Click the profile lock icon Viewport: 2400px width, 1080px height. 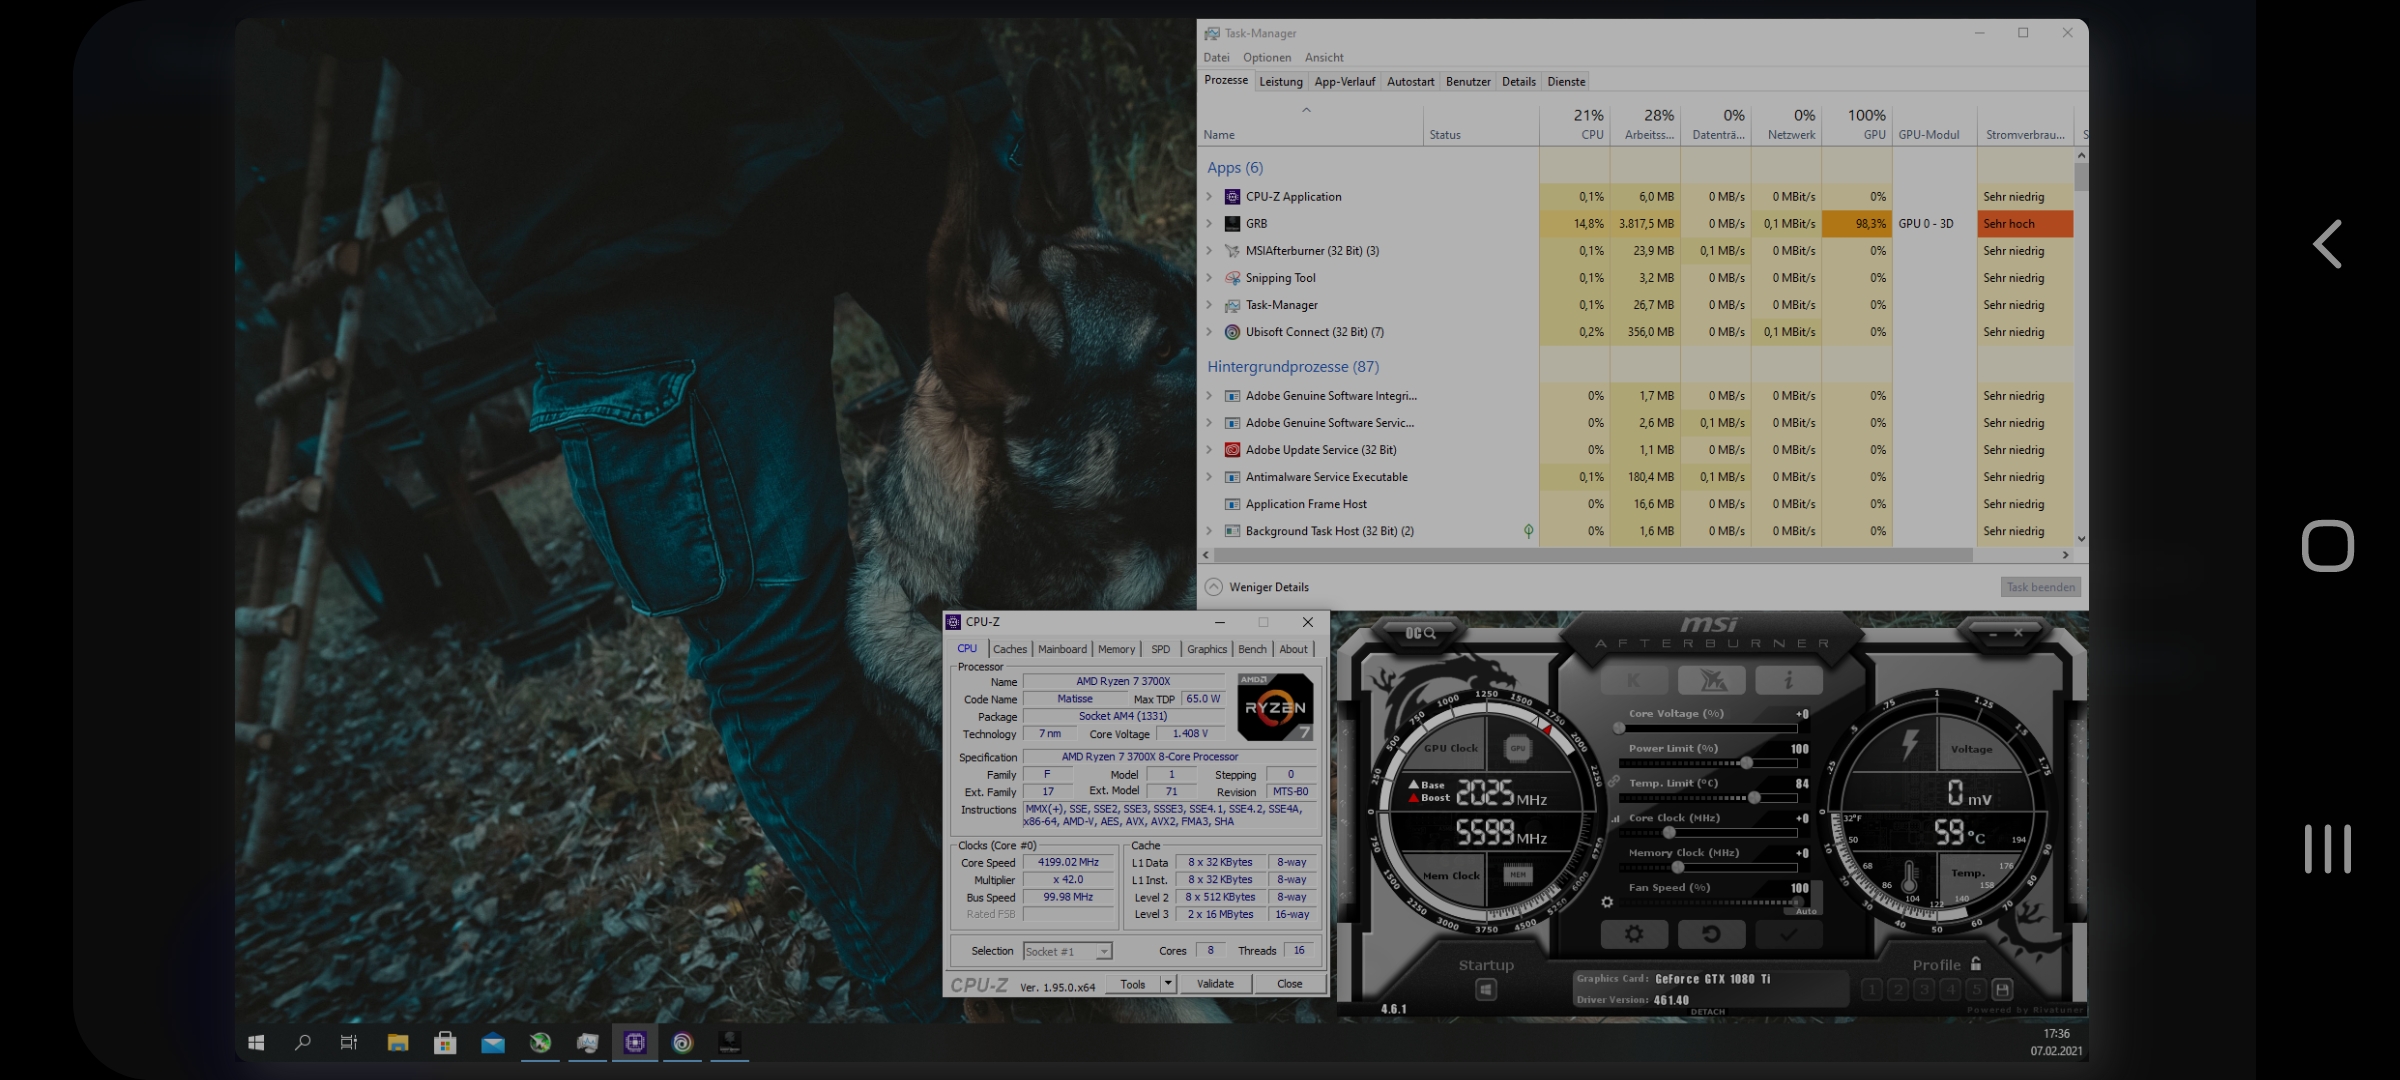pos(1976,964)
